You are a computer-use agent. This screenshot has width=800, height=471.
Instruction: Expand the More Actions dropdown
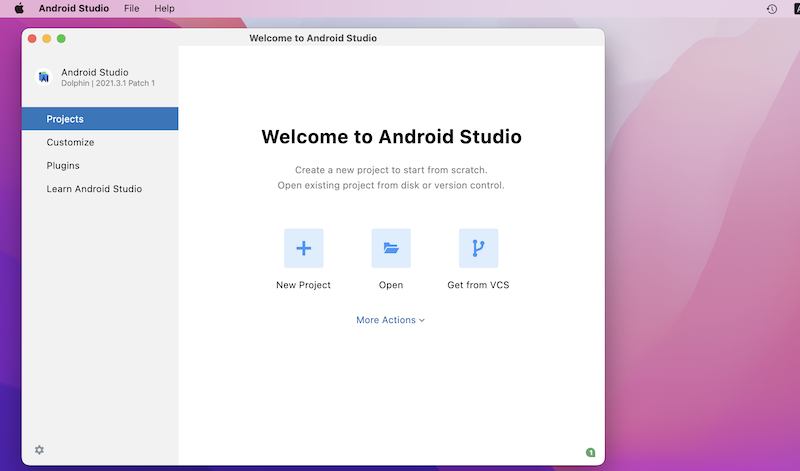click(x=390, y=320)
